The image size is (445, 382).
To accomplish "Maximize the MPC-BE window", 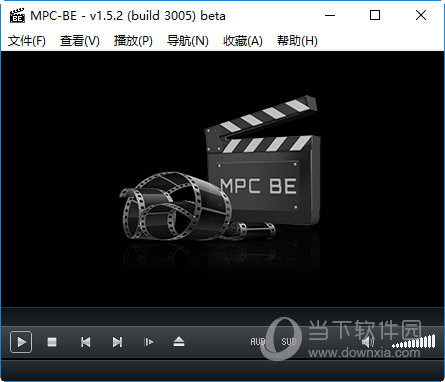I will [x=375, y=15].
